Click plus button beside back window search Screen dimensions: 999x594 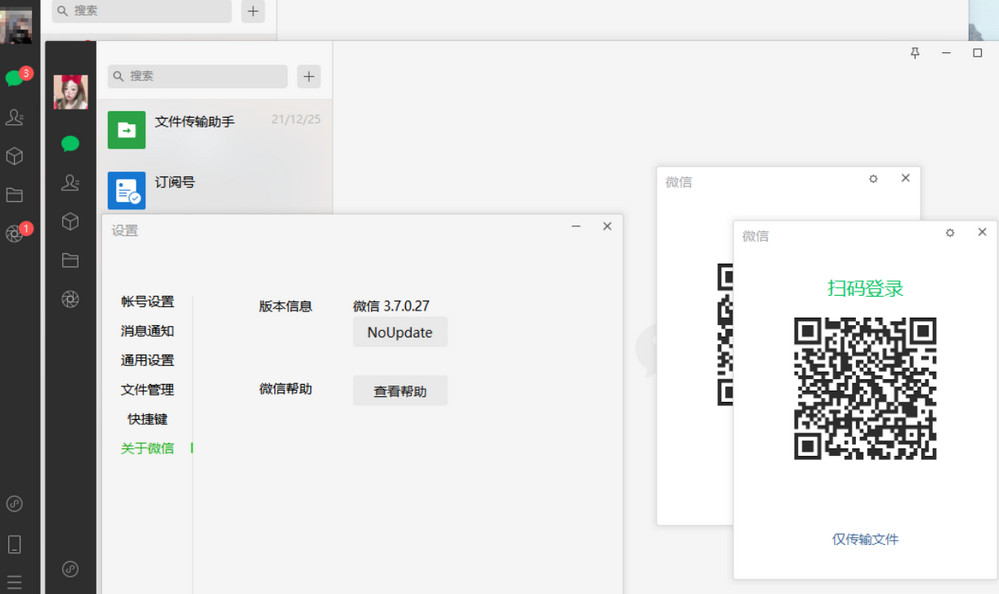(253, 11)
